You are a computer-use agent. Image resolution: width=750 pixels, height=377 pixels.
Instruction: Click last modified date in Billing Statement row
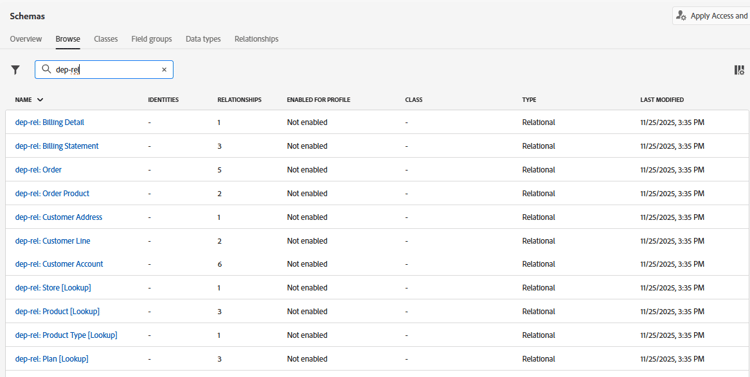(x=672, y=146)
